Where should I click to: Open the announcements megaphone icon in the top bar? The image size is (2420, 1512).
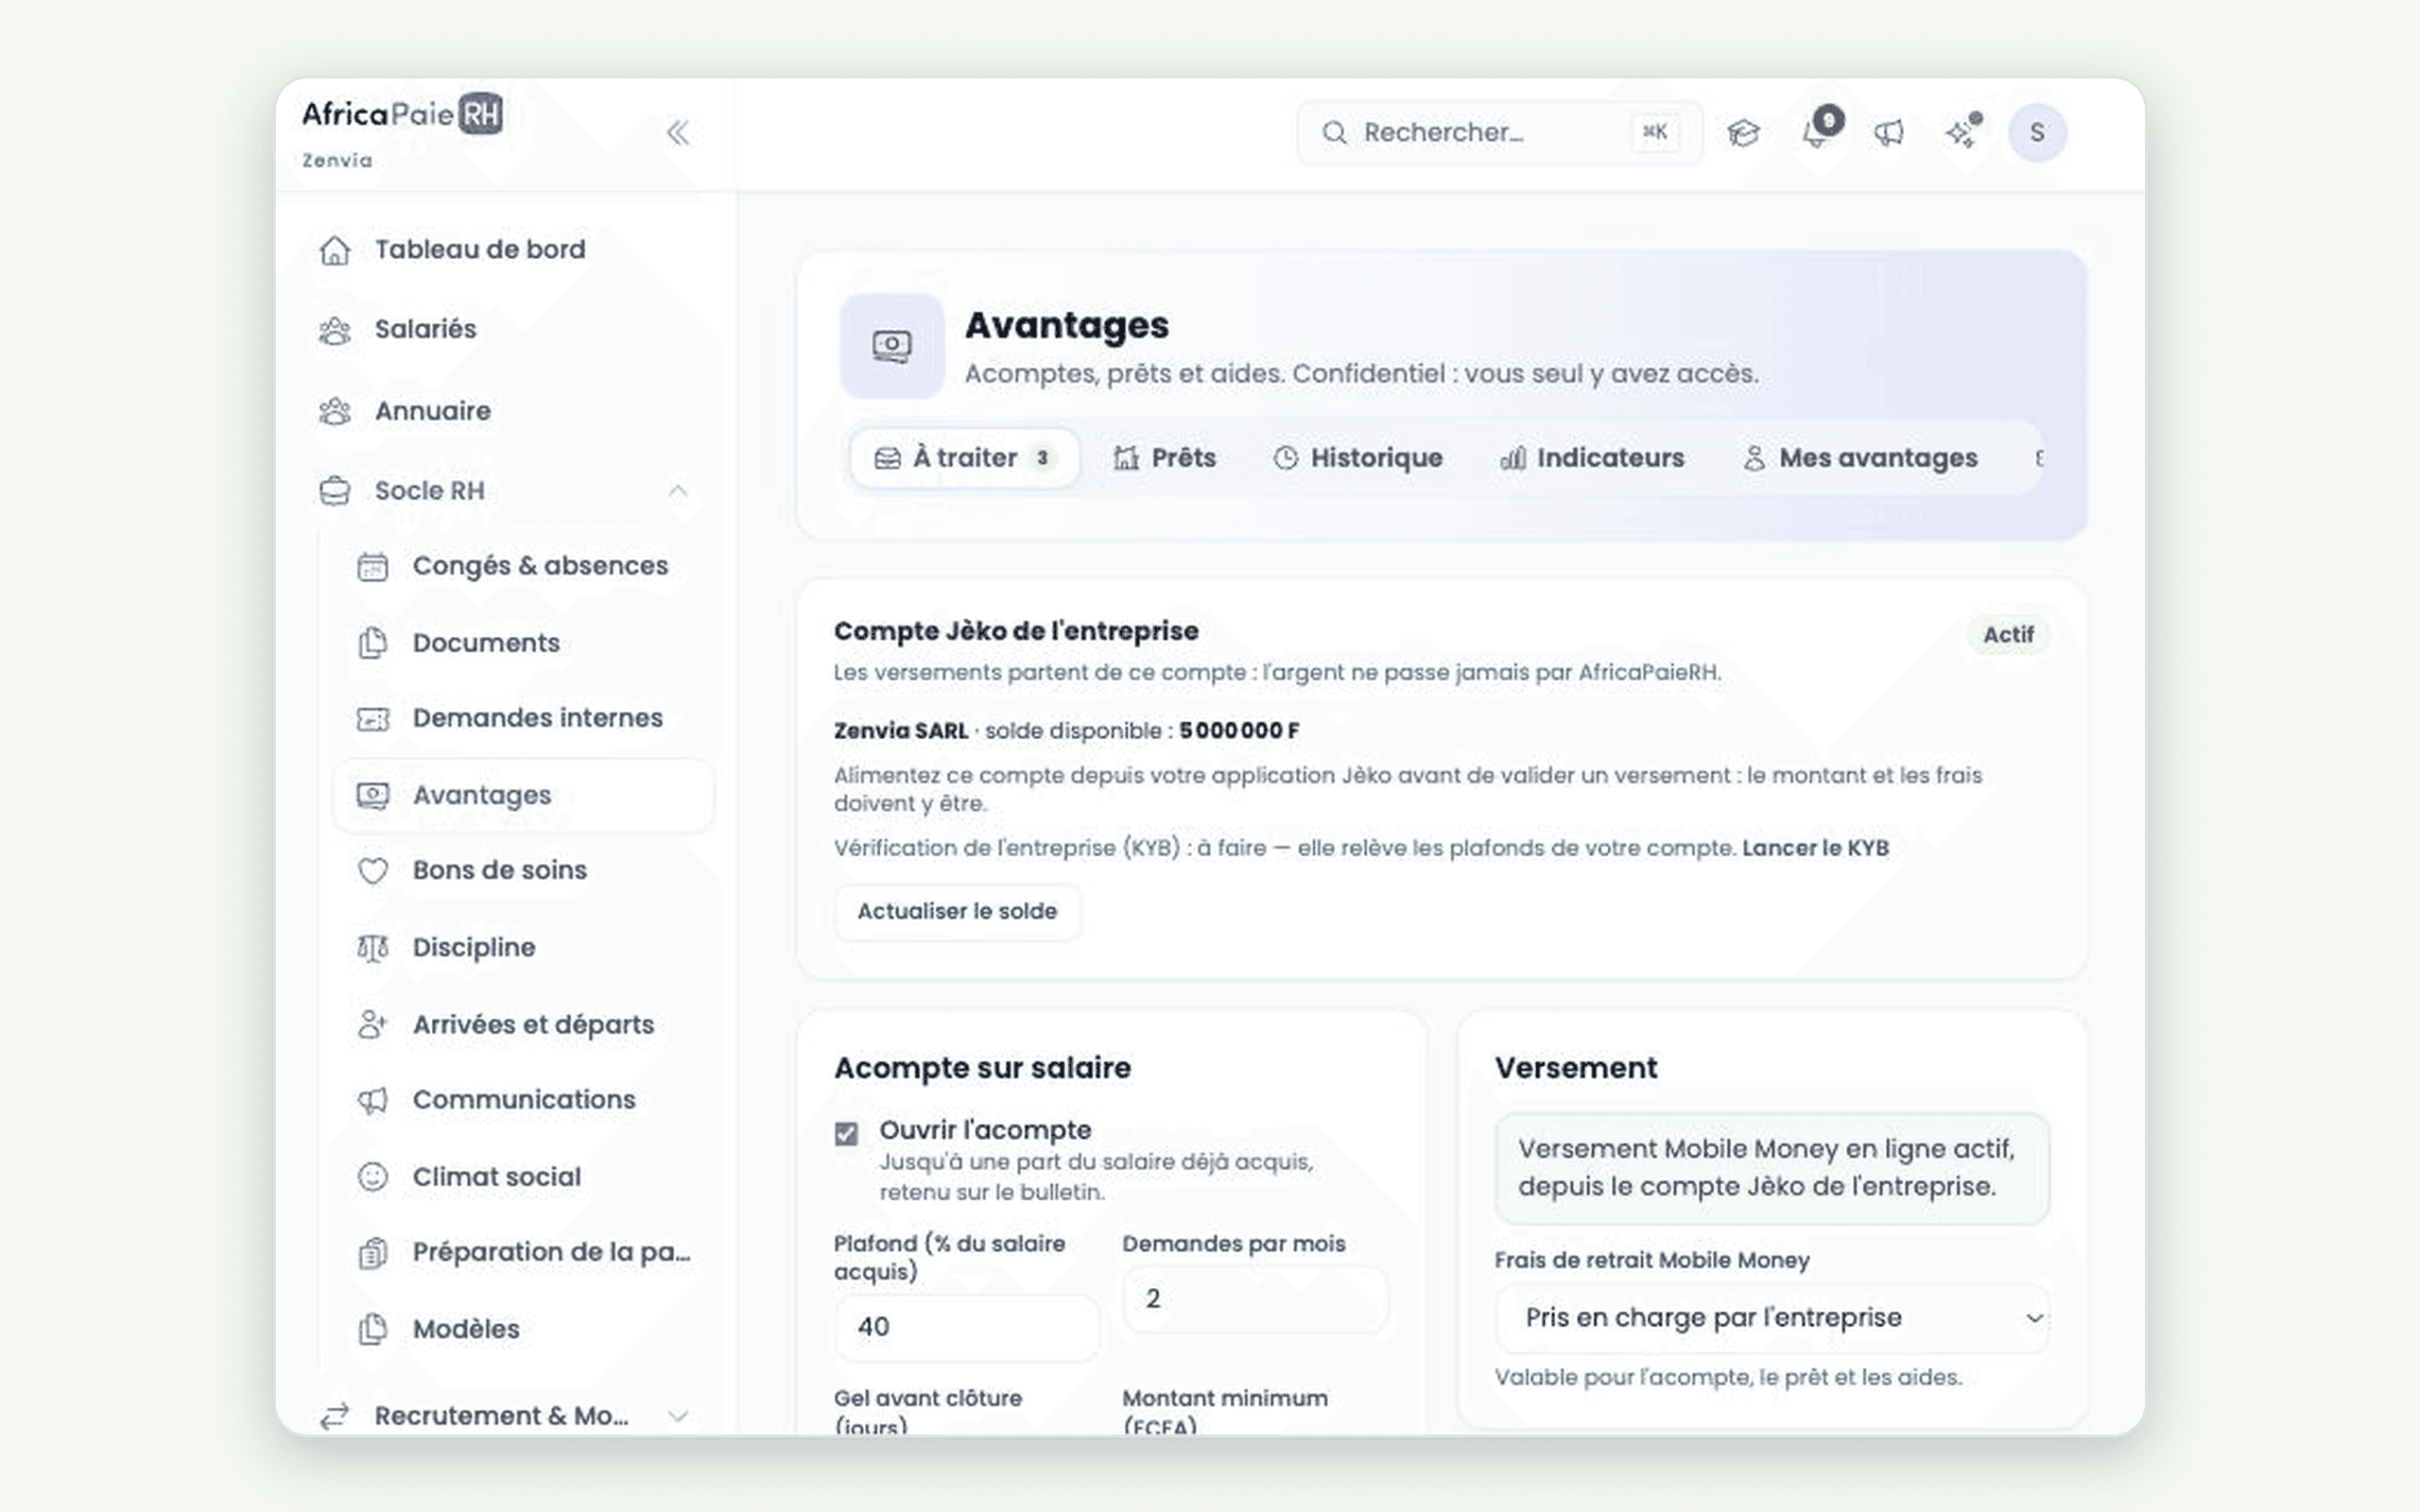point(1888,132)
